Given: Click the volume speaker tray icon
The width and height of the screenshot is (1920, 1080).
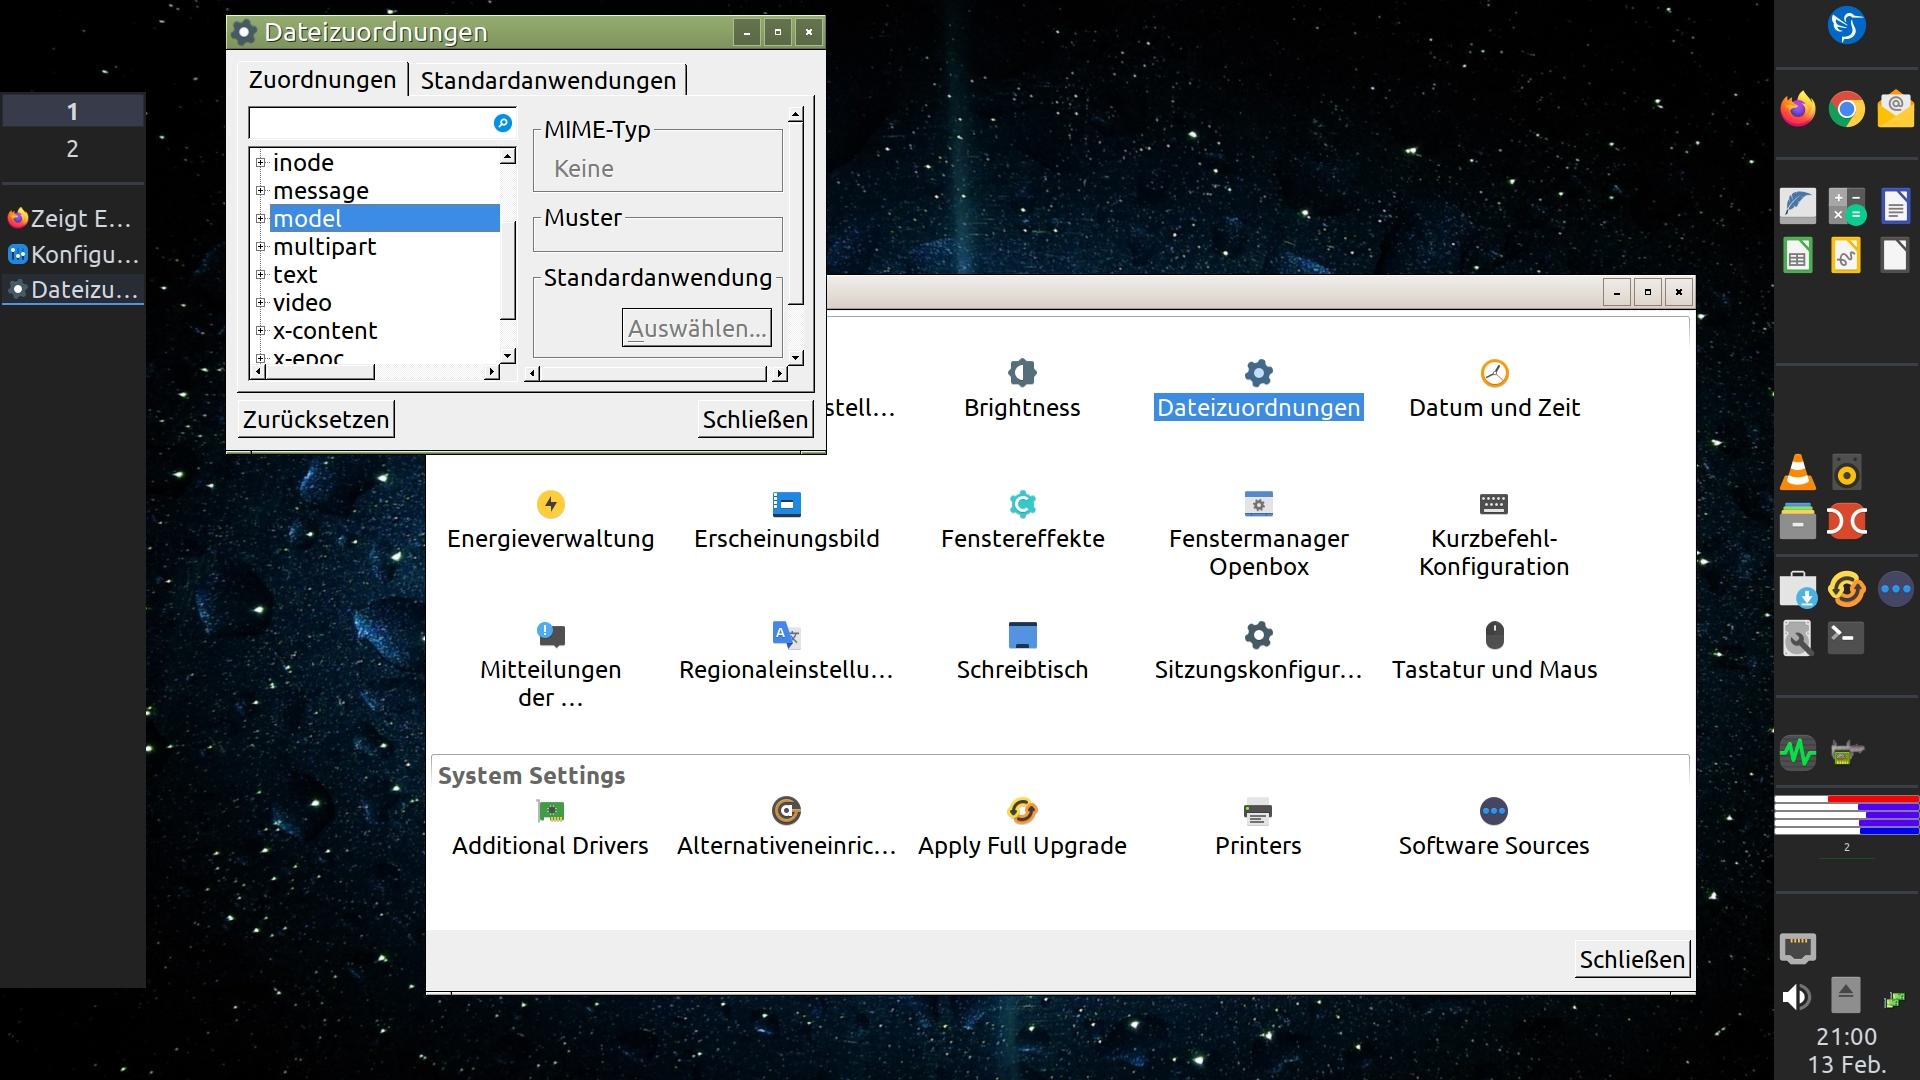Looking at the screenshot, I should (x=1796, y=996).
